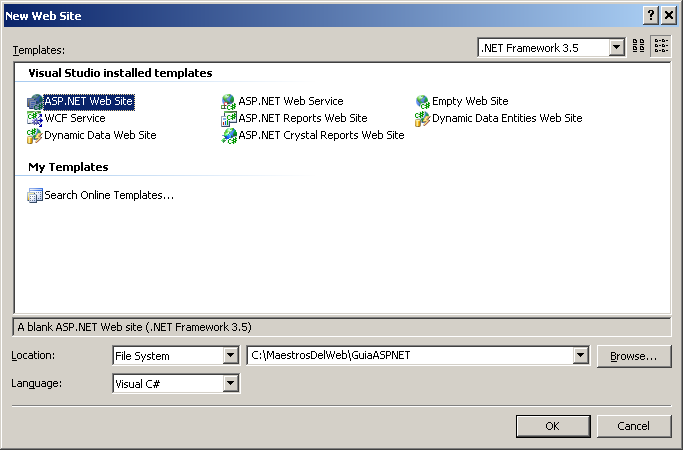This screenshot has width=683, height=450.
Task: Open the Language Visual C# dropdown
Action: tap(230, 383)
